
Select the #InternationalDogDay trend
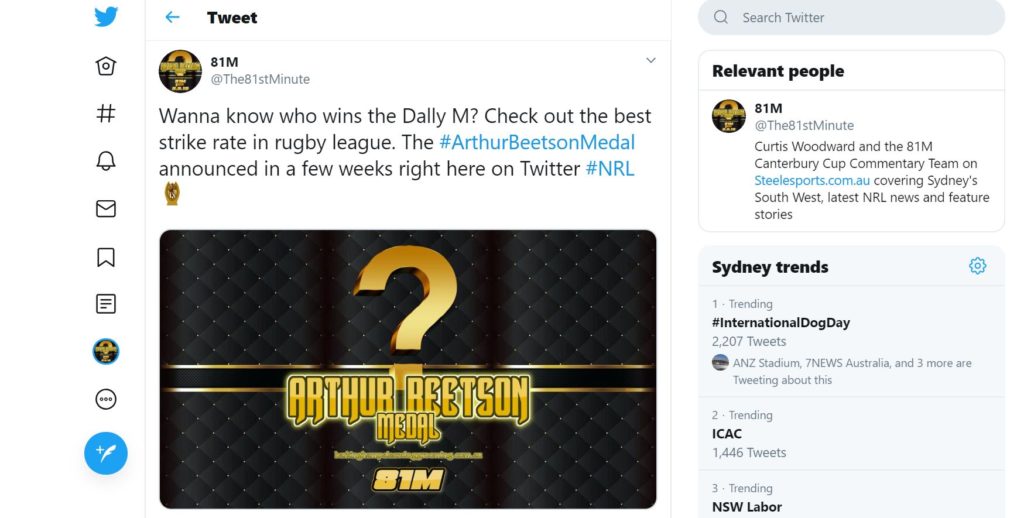point(781,323)
